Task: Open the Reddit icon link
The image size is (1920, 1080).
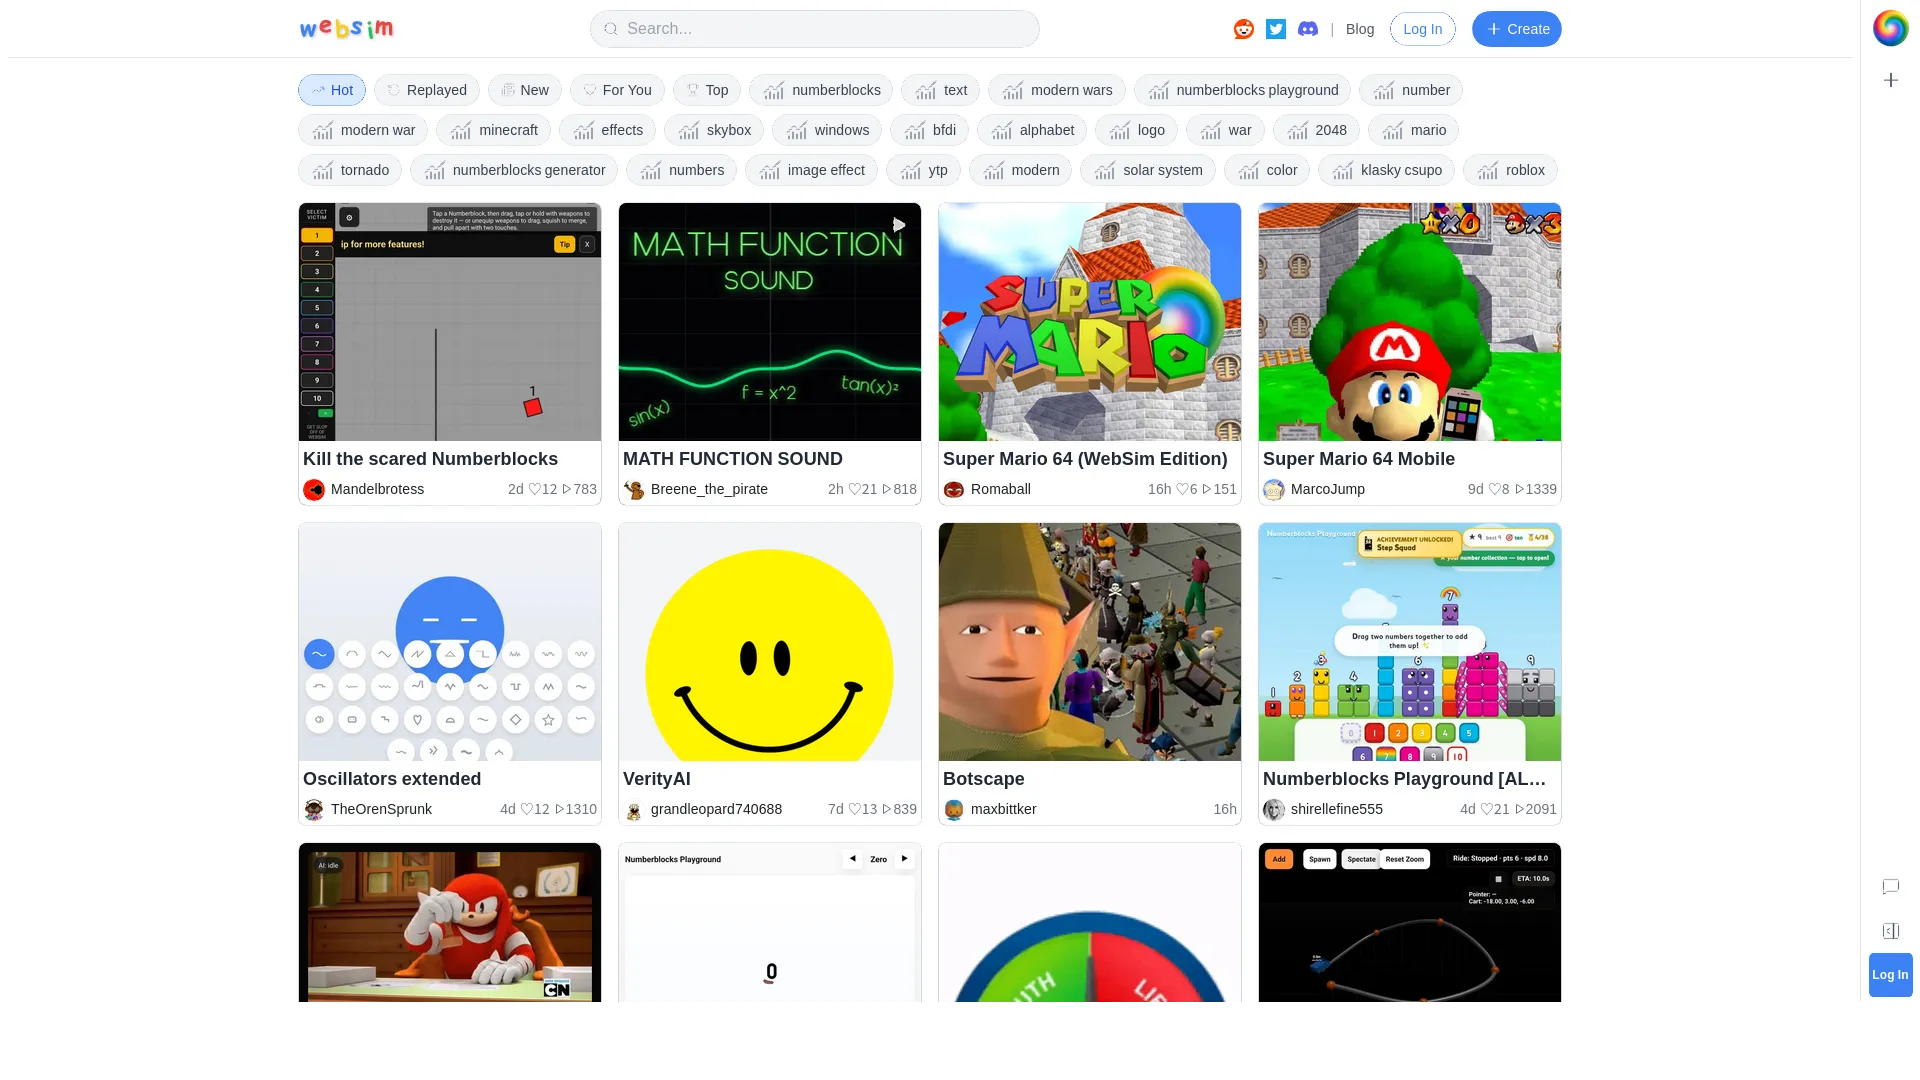Action: coord(1243,29)
